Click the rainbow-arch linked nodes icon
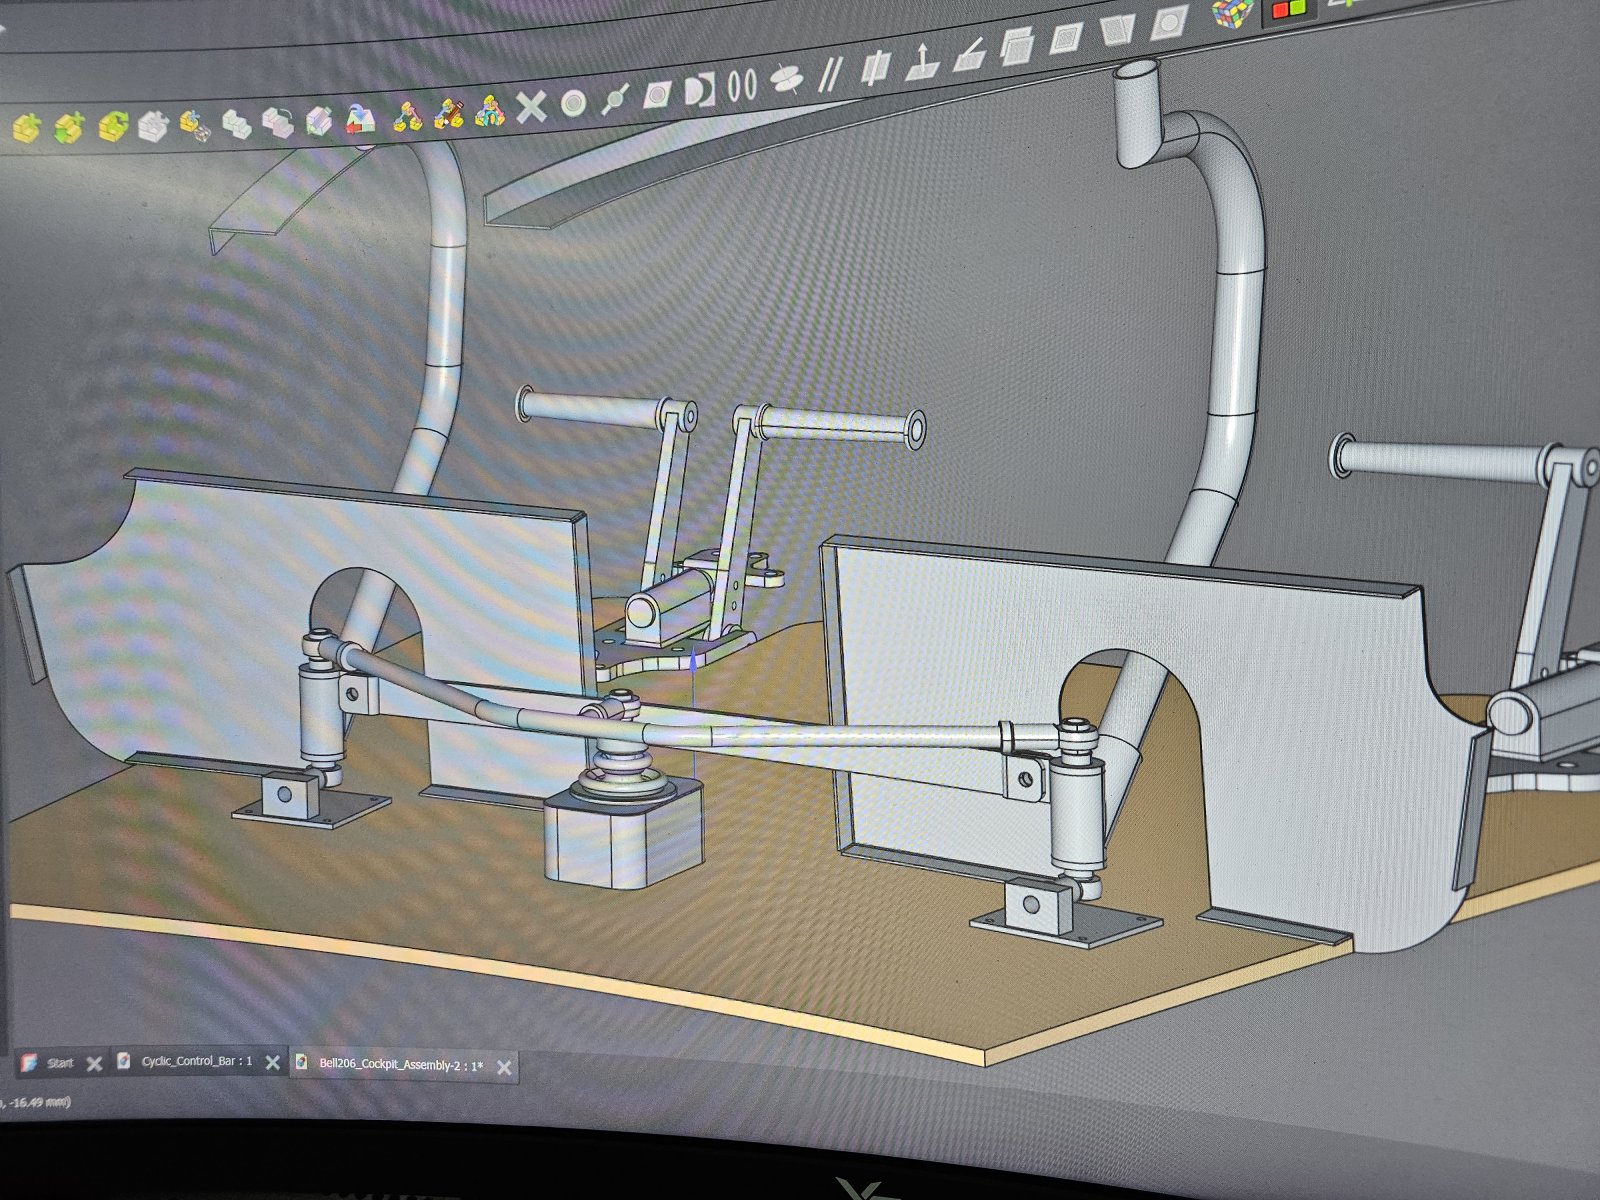Viewport: 1600px width, 1200px height. pyautogui.click(x=489, y=111)
